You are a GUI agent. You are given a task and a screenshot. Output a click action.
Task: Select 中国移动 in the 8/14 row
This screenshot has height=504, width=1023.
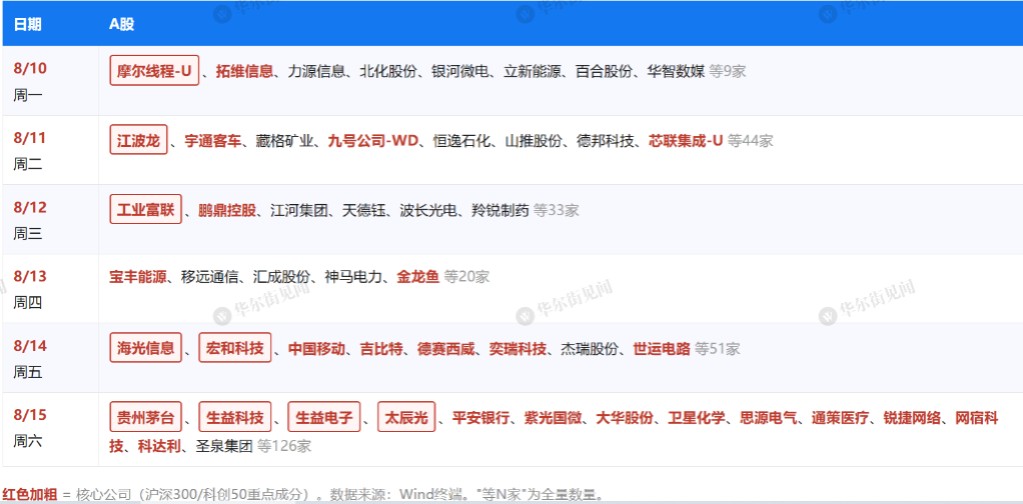[x=316, y=349]
